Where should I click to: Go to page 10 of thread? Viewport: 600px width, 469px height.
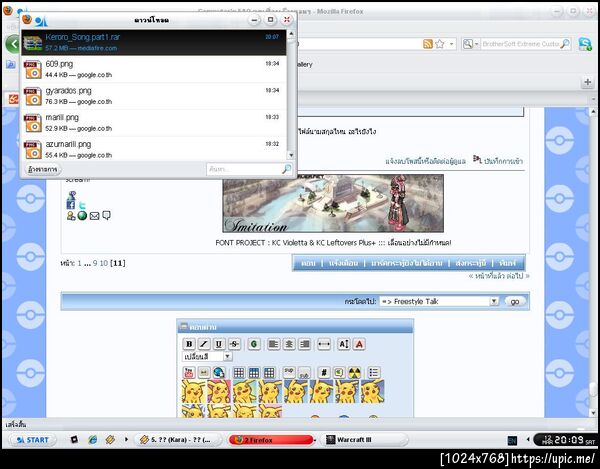click(104, 263)
